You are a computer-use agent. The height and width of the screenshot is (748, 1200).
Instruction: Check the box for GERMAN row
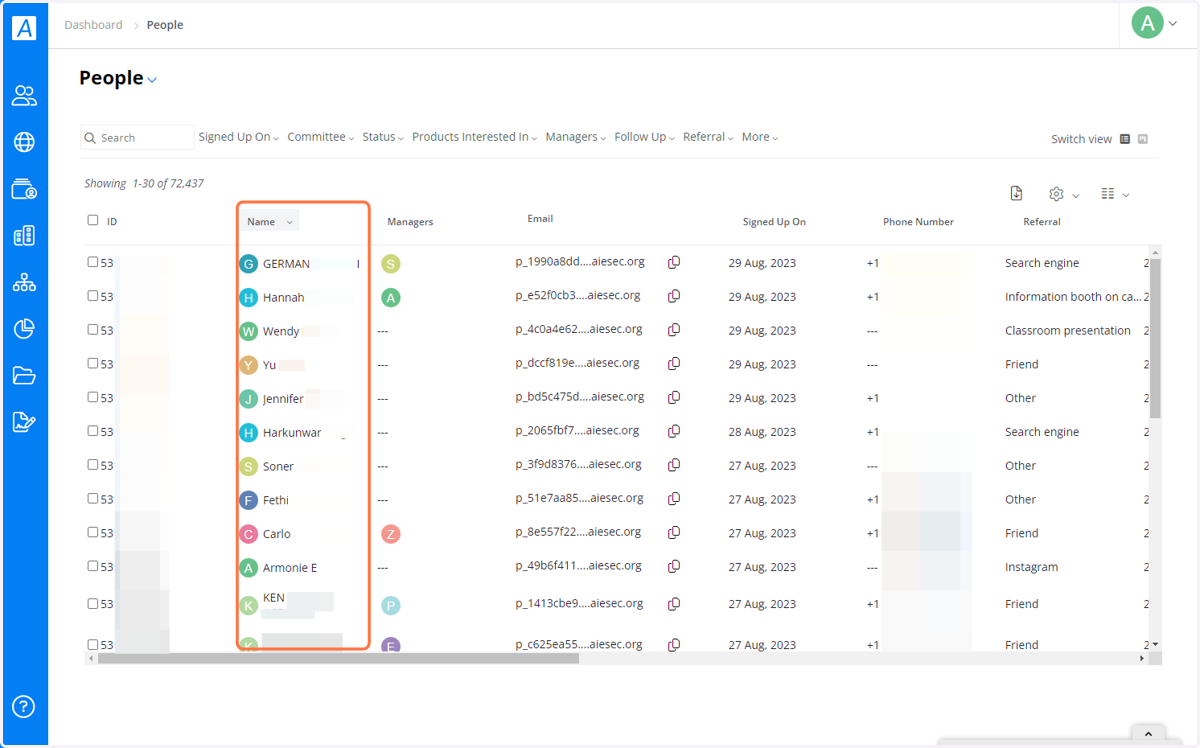(93, 262)
